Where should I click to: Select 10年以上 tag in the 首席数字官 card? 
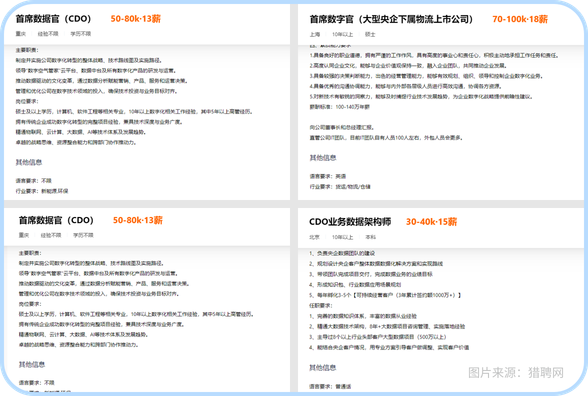[342, 34]
